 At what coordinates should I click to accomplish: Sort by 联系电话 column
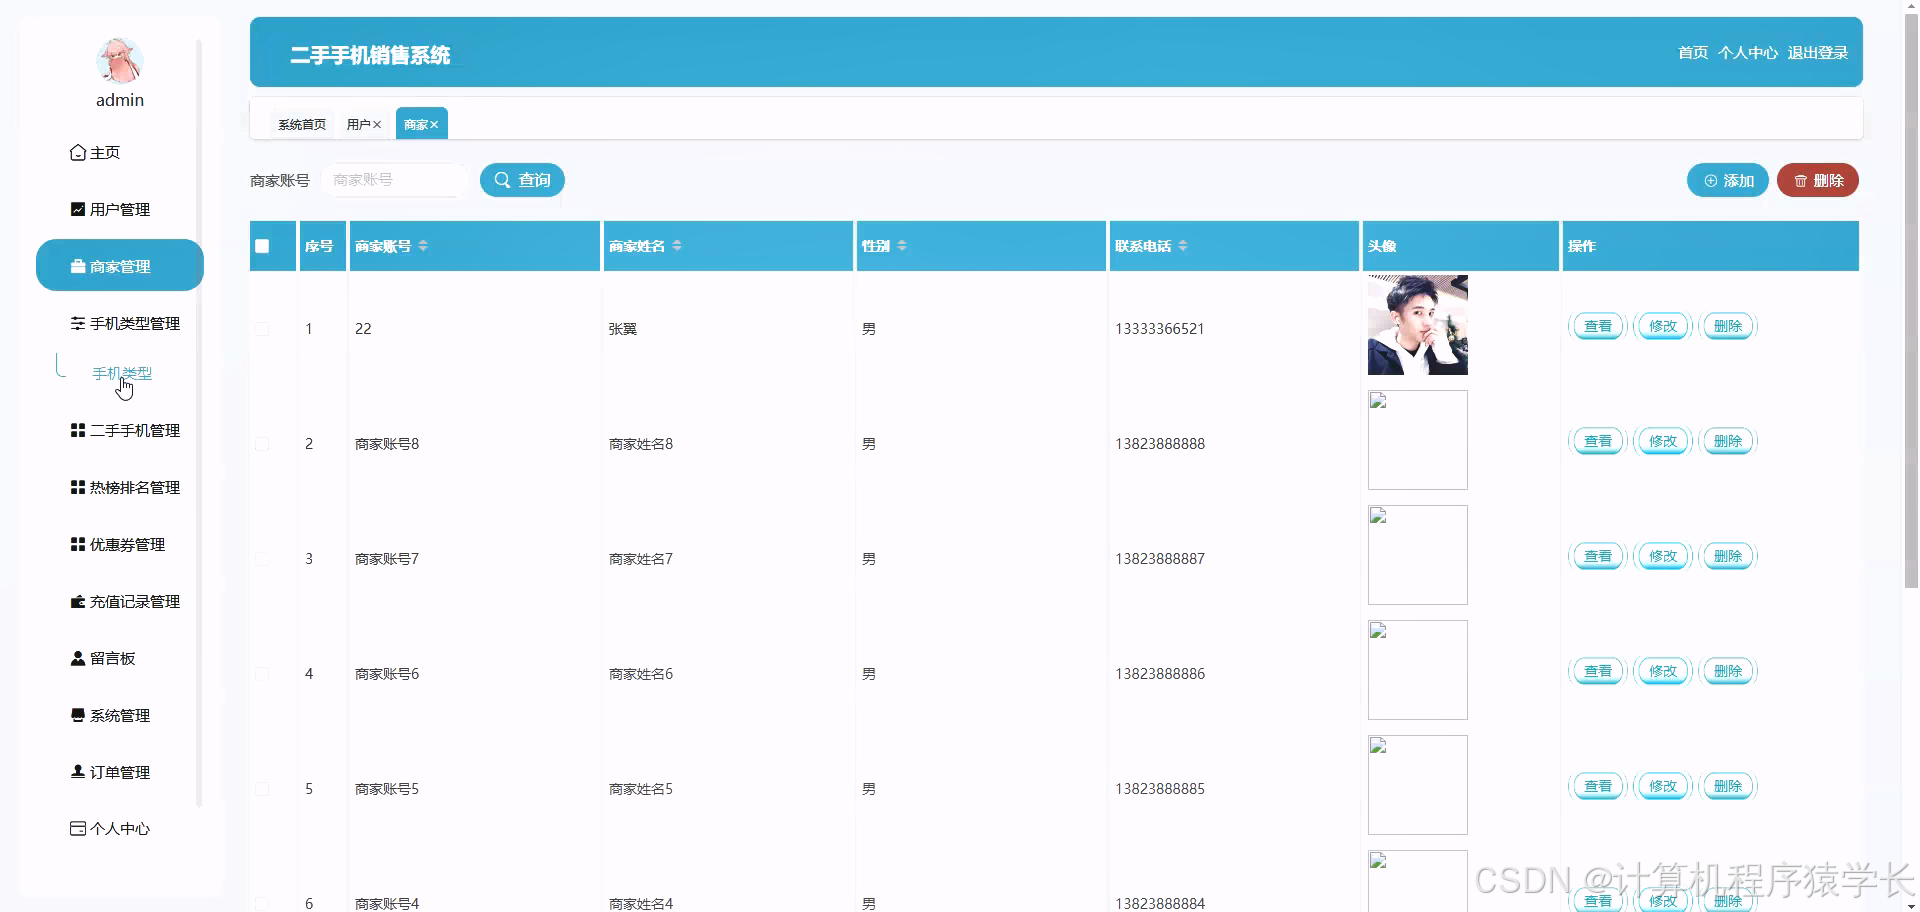pos(1183,246)
